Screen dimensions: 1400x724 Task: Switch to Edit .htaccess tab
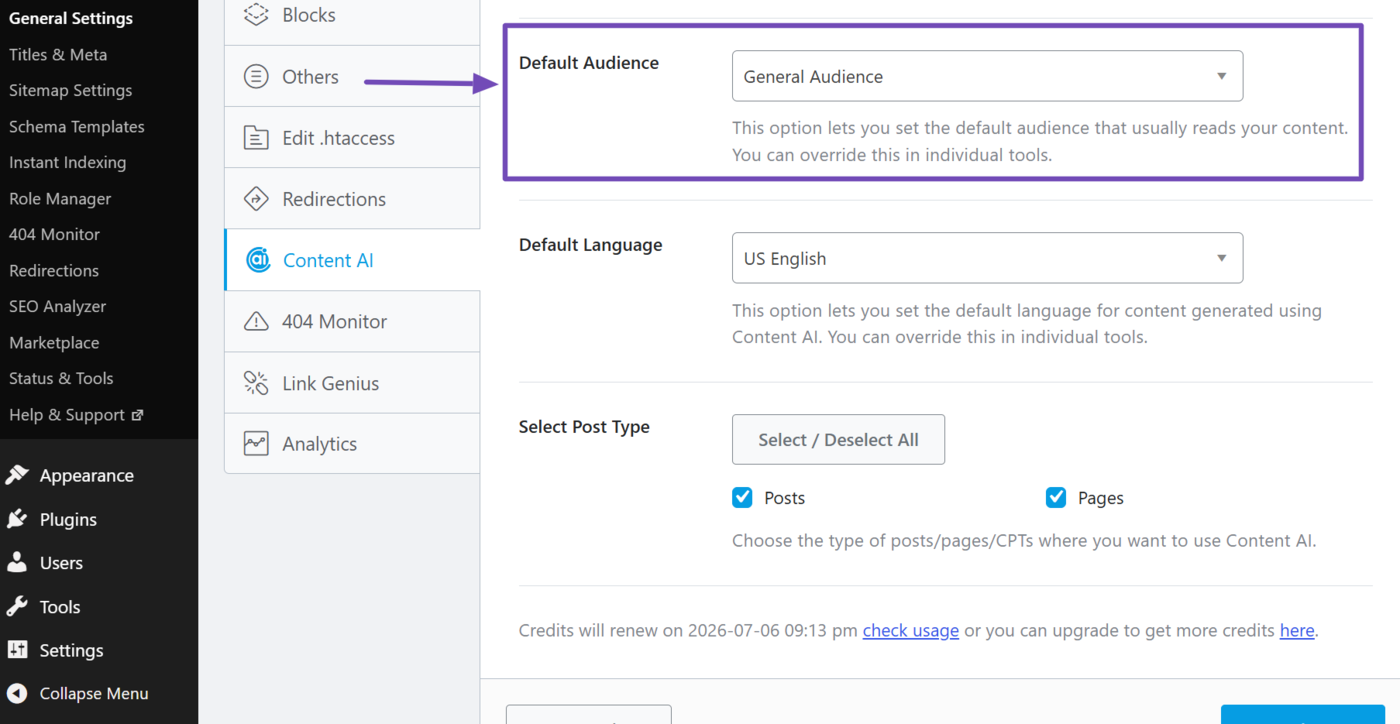[x=352, y=138]
